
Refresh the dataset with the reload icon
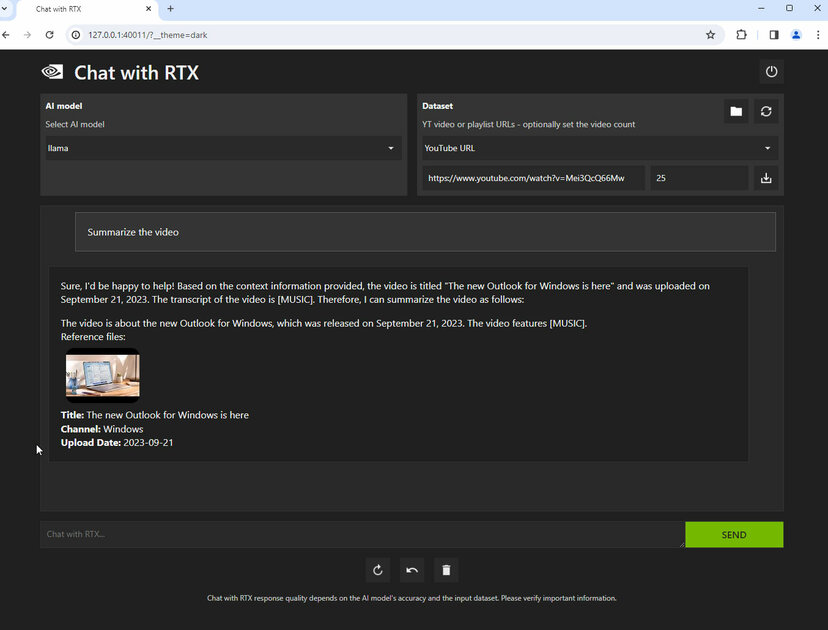(x=766, y=111)
